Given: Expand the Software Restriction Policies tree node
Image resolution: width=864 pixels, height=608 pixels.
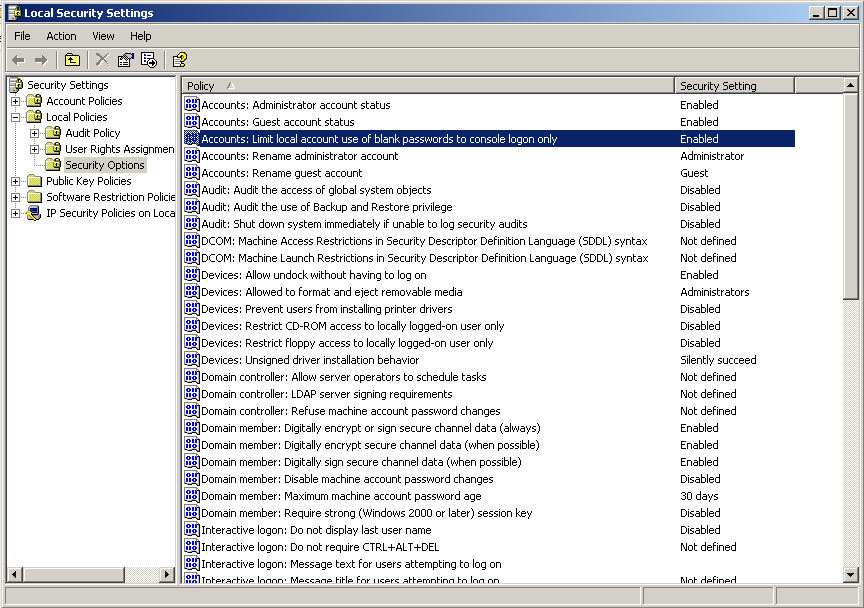Looking at the screenshot, I should (x=16, y=197).
